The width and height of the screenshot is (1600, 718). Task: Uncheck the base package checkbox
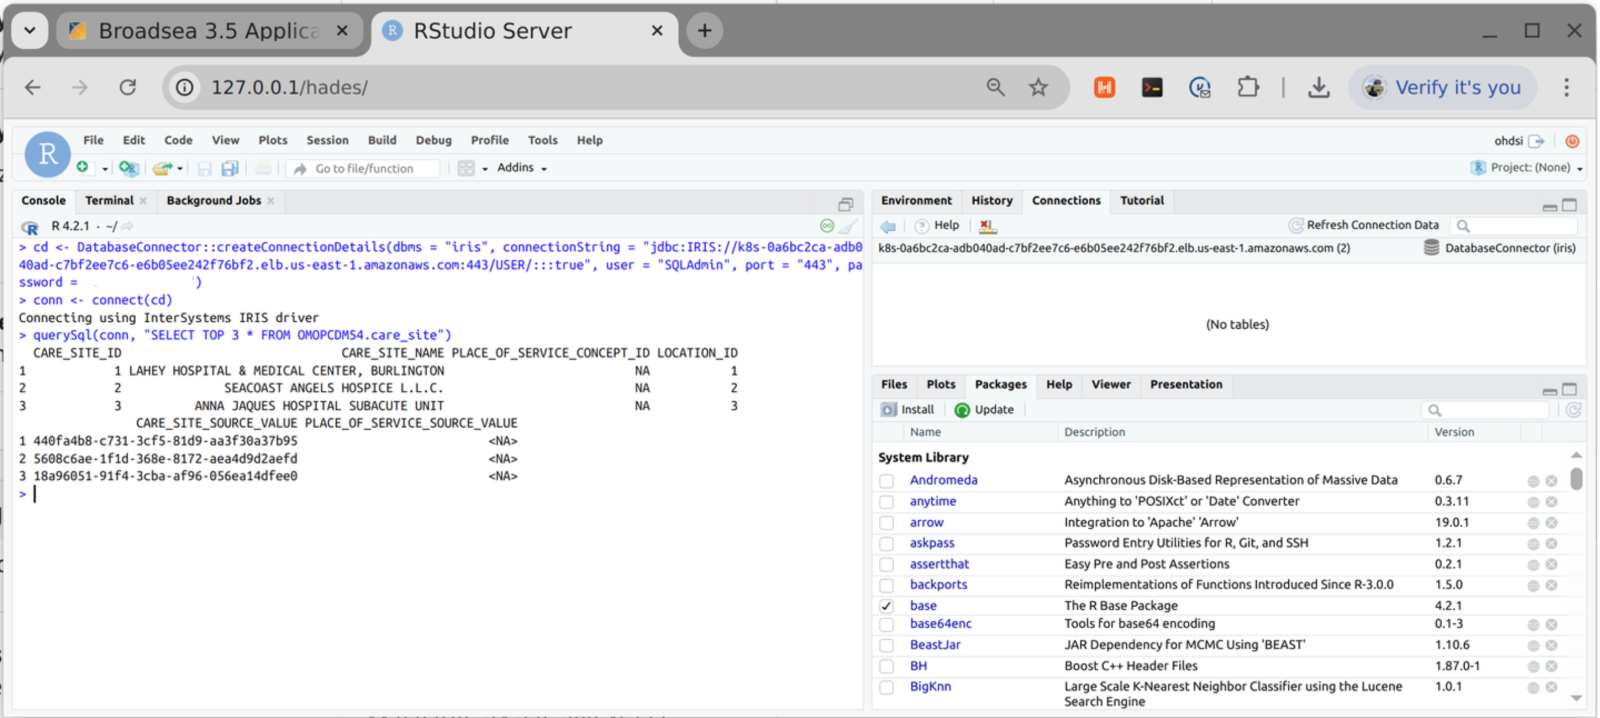tap(887, 606)
